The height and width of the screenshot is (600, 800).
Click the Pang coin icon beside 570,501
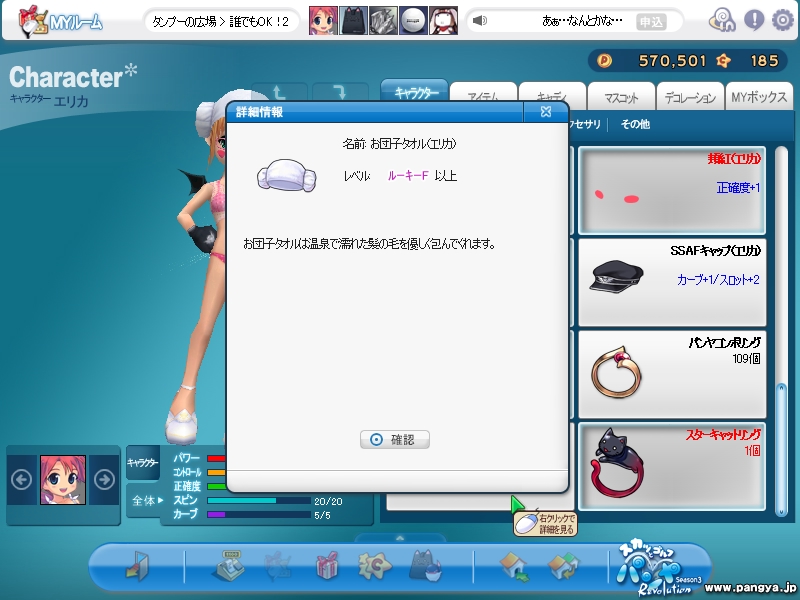pyautogui.click(x=604, y=61)
